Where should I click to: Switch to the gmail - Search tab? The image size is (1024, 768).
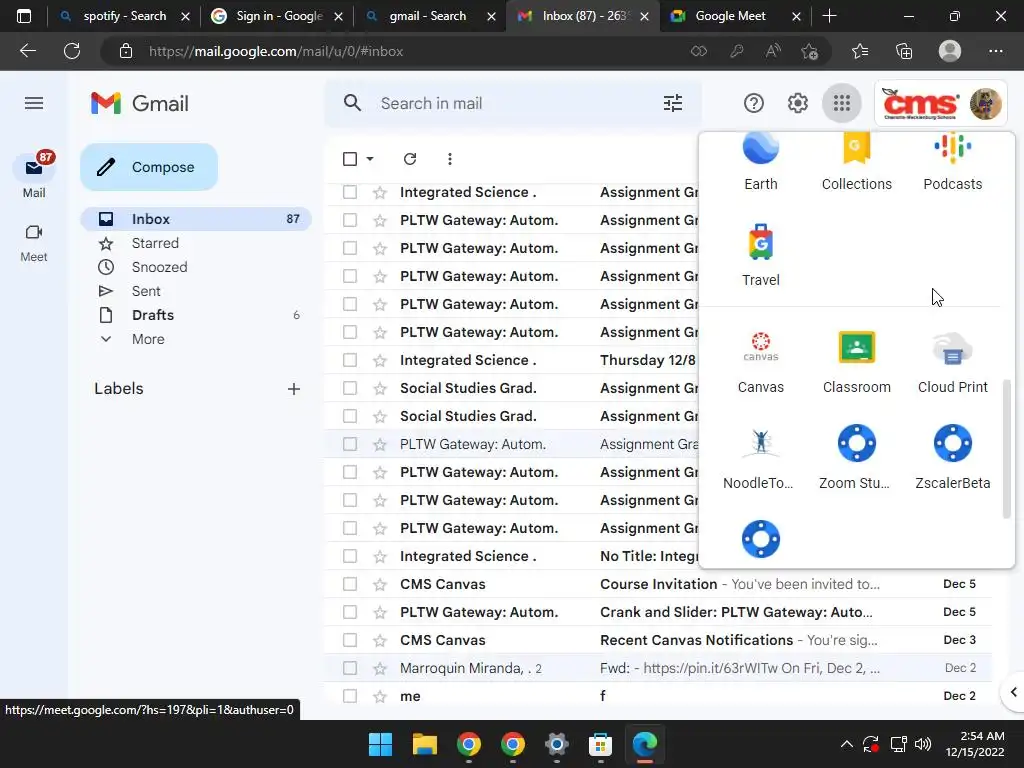pyautogui.click(x=428, y=16)
